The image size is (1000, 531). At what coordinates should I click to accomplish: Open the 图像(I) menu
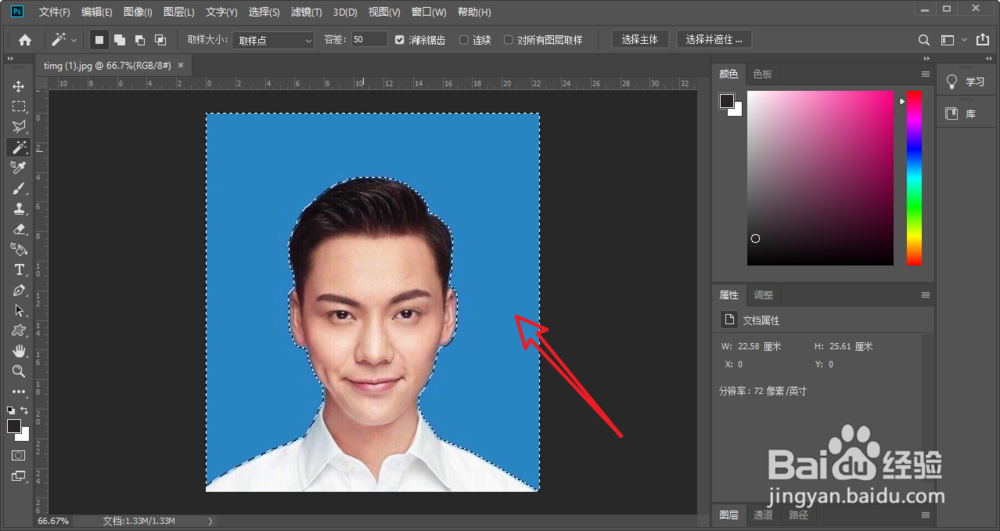click(138, 12)
